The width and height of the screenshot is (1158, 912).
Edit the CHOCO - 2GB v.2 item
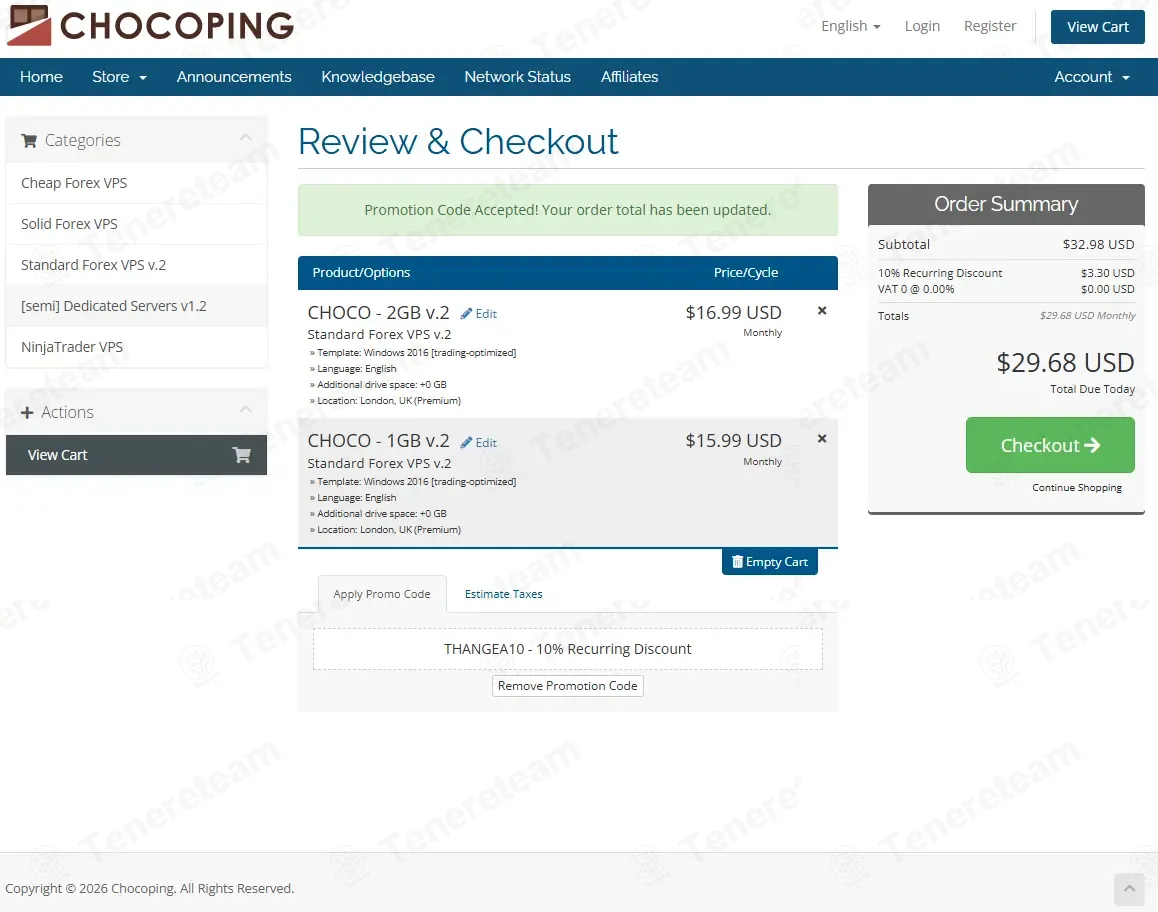(479, 314)
